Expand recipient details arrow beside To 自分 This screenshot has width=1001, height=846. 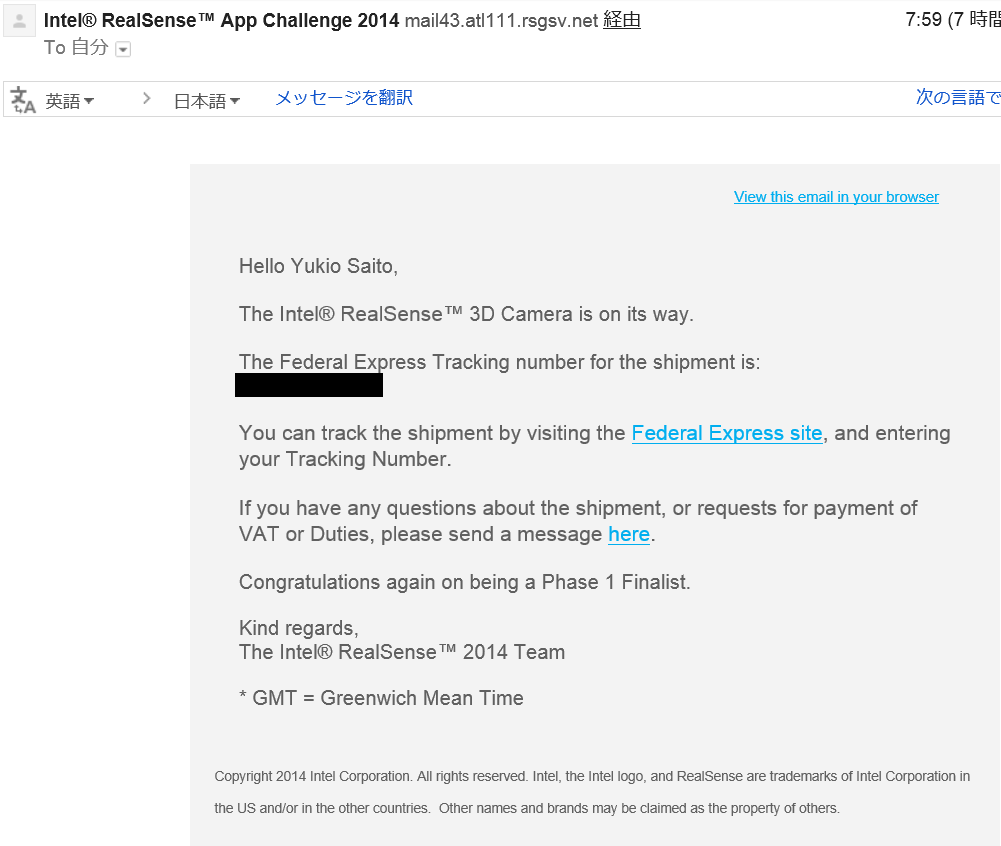[x=123, y=49]
